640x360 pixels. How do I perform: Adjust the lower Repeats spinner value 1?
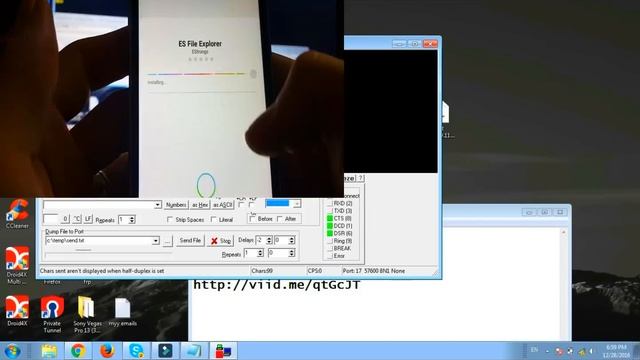coord(260,253)
